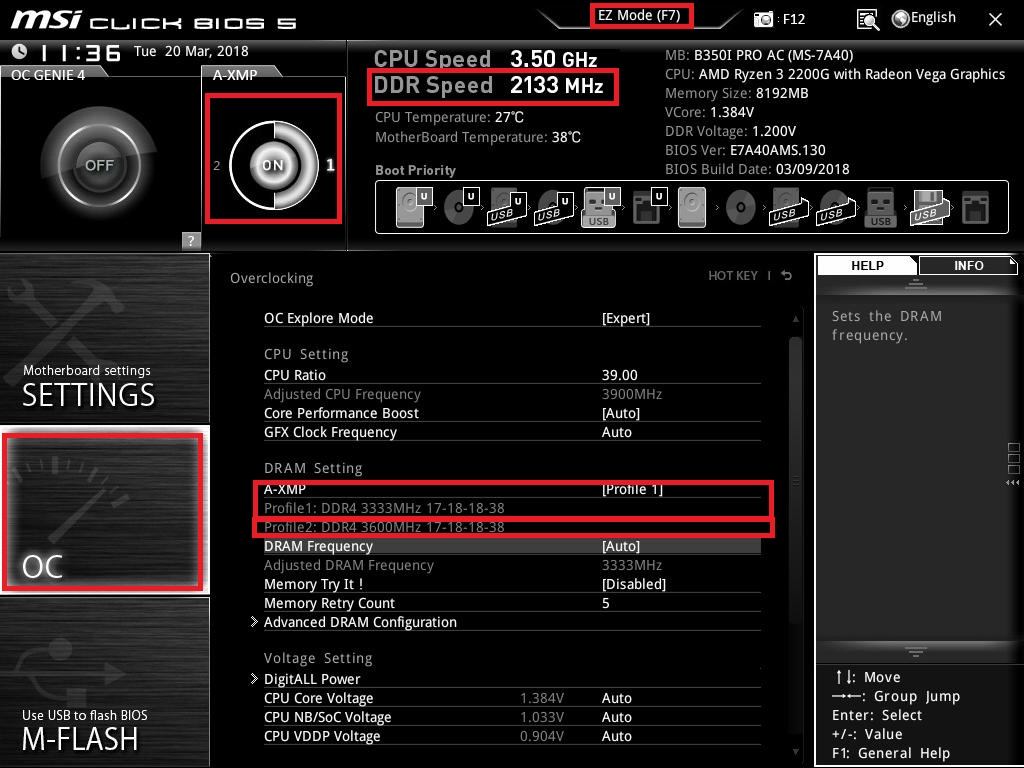Click the HOT KEY label
1024x768 pixels.
click(733, 276)
